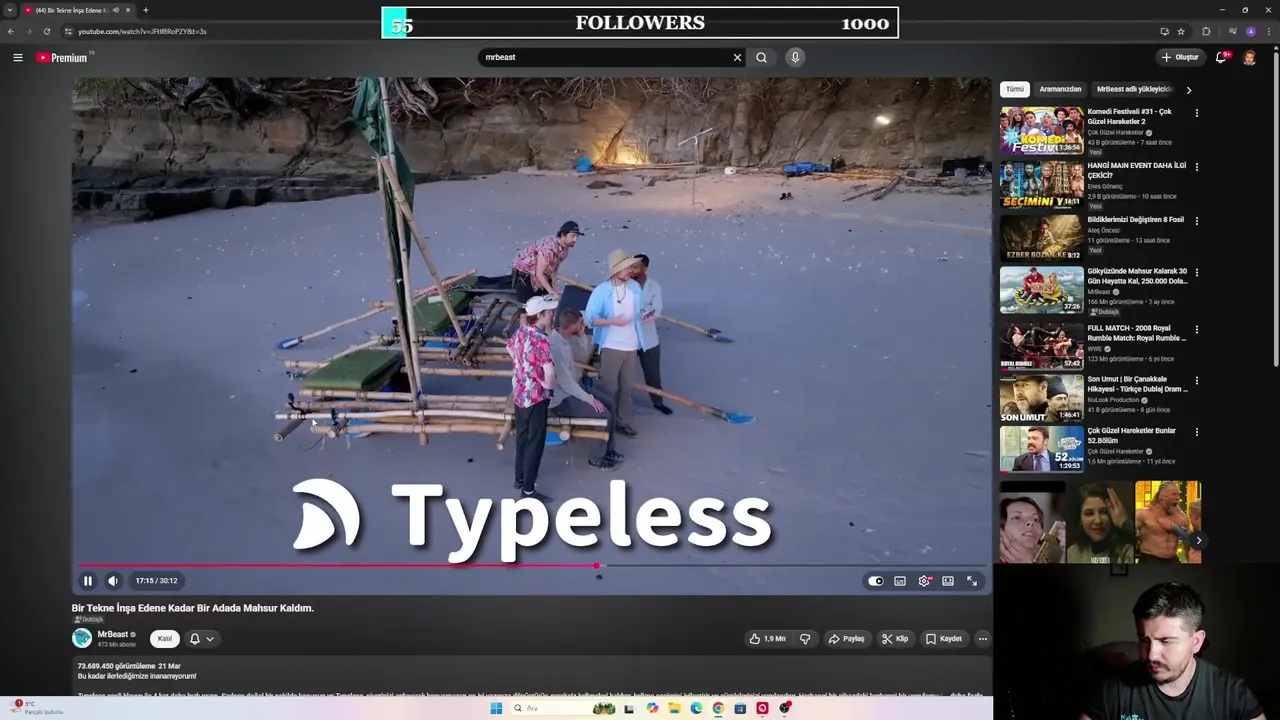Open the Oluştur create button
The height and width of the screenshot is (720, 1280).
(x=1180, y=57)
